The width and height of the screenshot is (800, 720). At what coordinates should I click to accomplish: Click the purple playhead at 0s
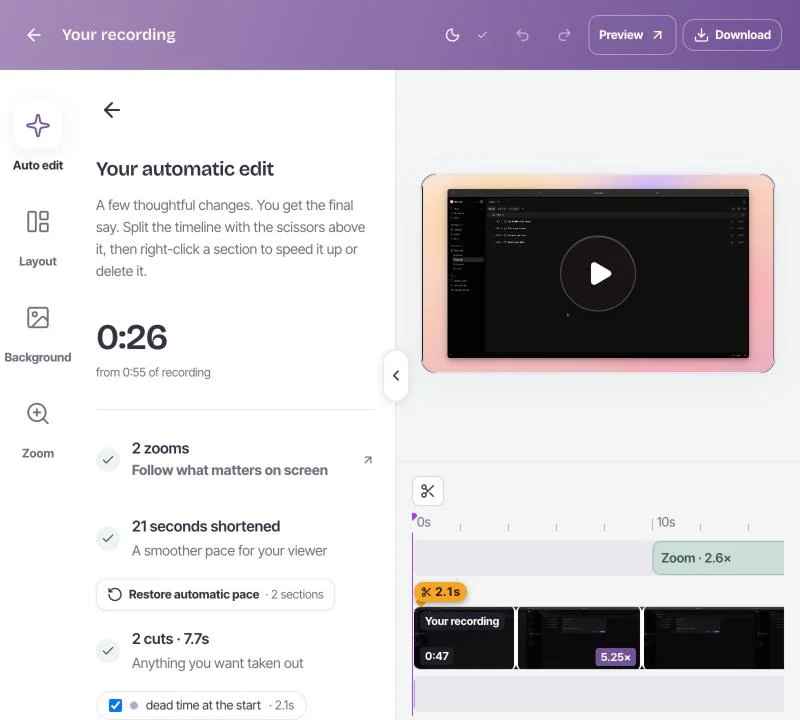(x=414, y=517)
